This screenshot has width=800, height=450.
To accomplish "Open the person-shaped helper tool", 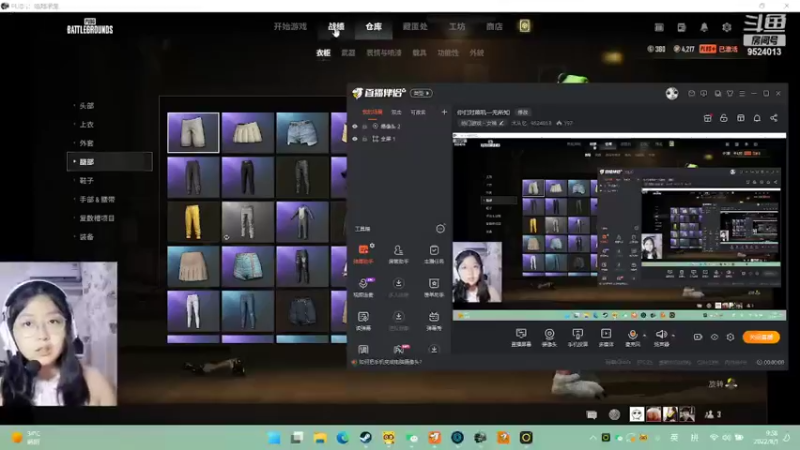I will coord(398,254).
